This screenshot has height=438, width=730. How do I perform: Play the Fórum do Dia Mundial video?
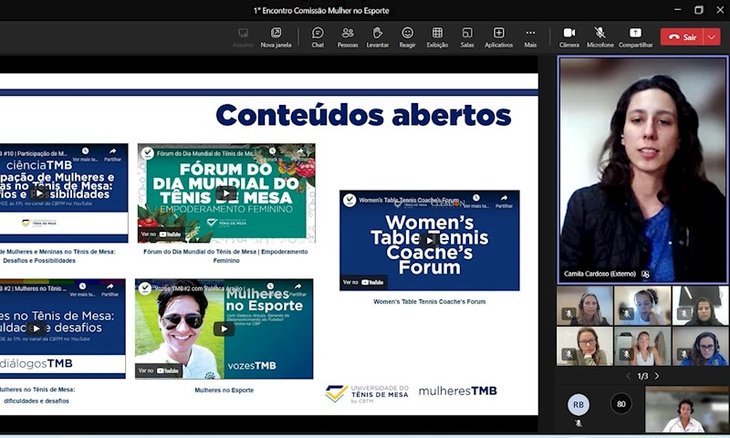click(x=226, y=193)
